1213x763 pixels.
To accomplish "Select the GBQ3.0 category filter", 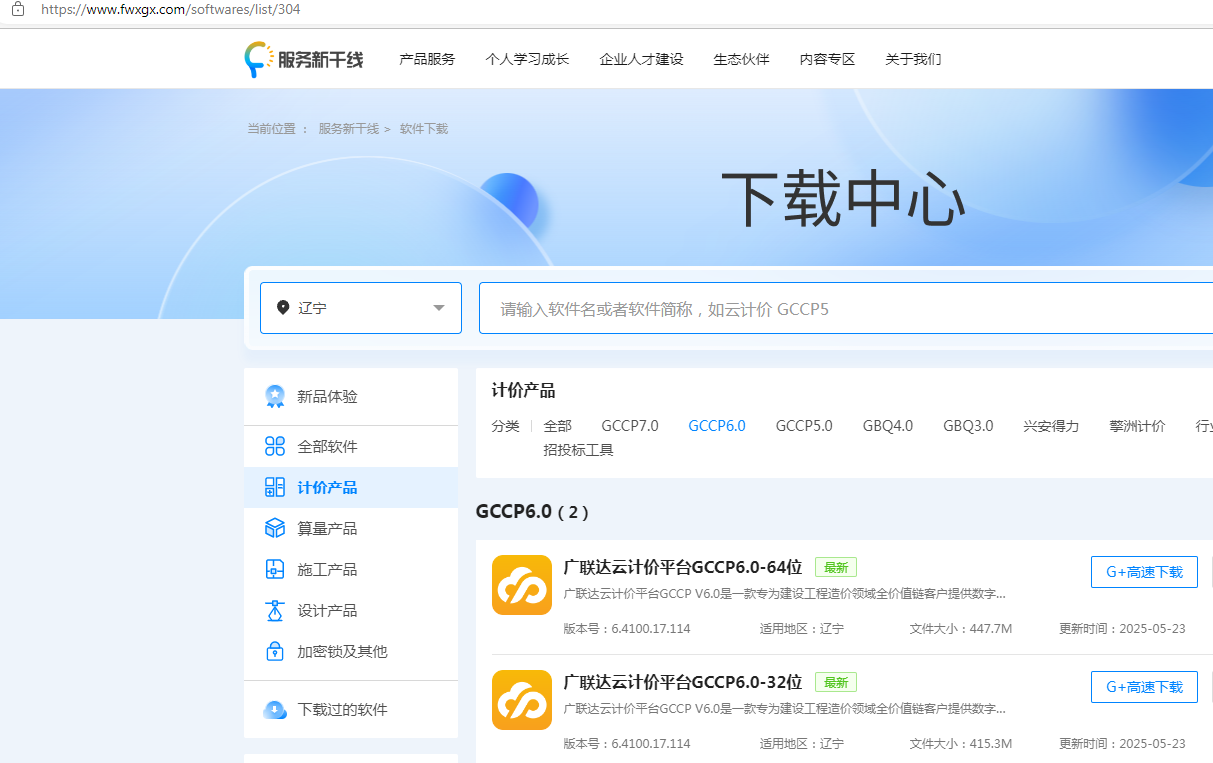I will [x=968, y=426].
